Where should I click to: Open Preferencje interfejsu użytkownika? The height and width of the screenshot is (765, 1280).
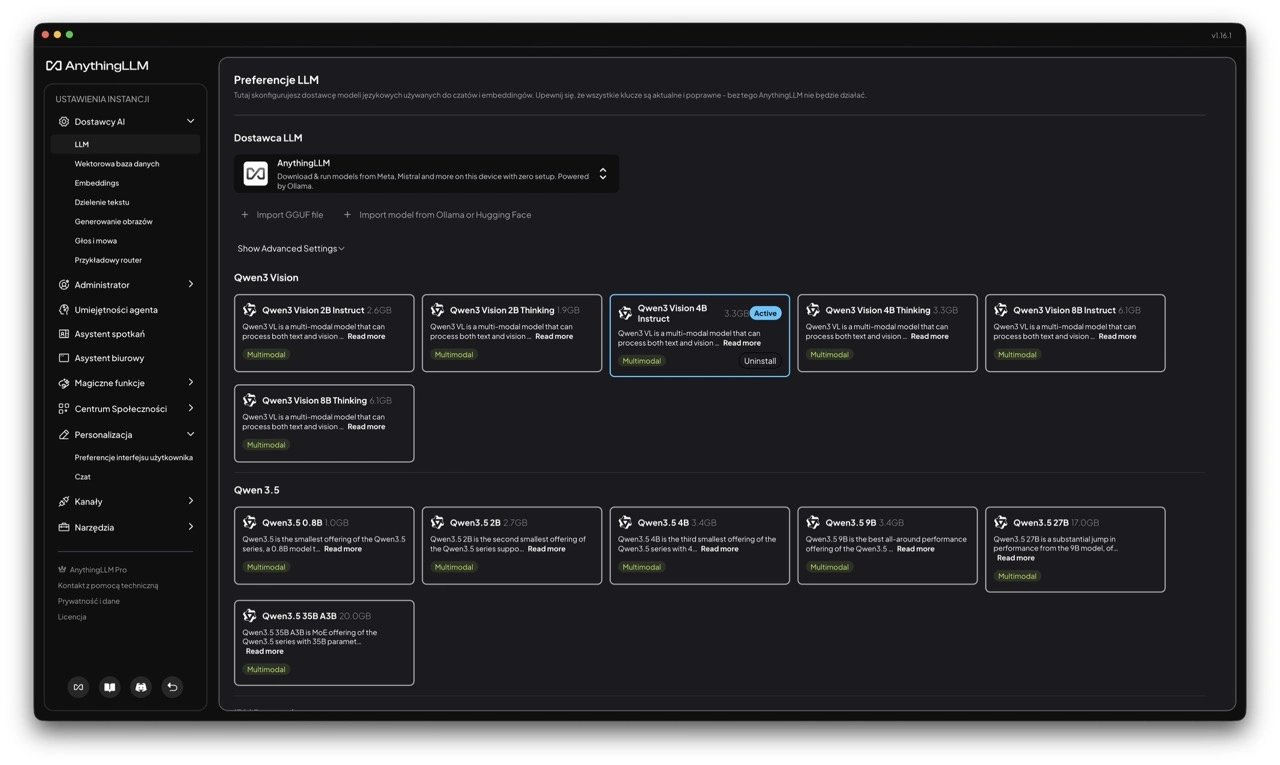134,458
